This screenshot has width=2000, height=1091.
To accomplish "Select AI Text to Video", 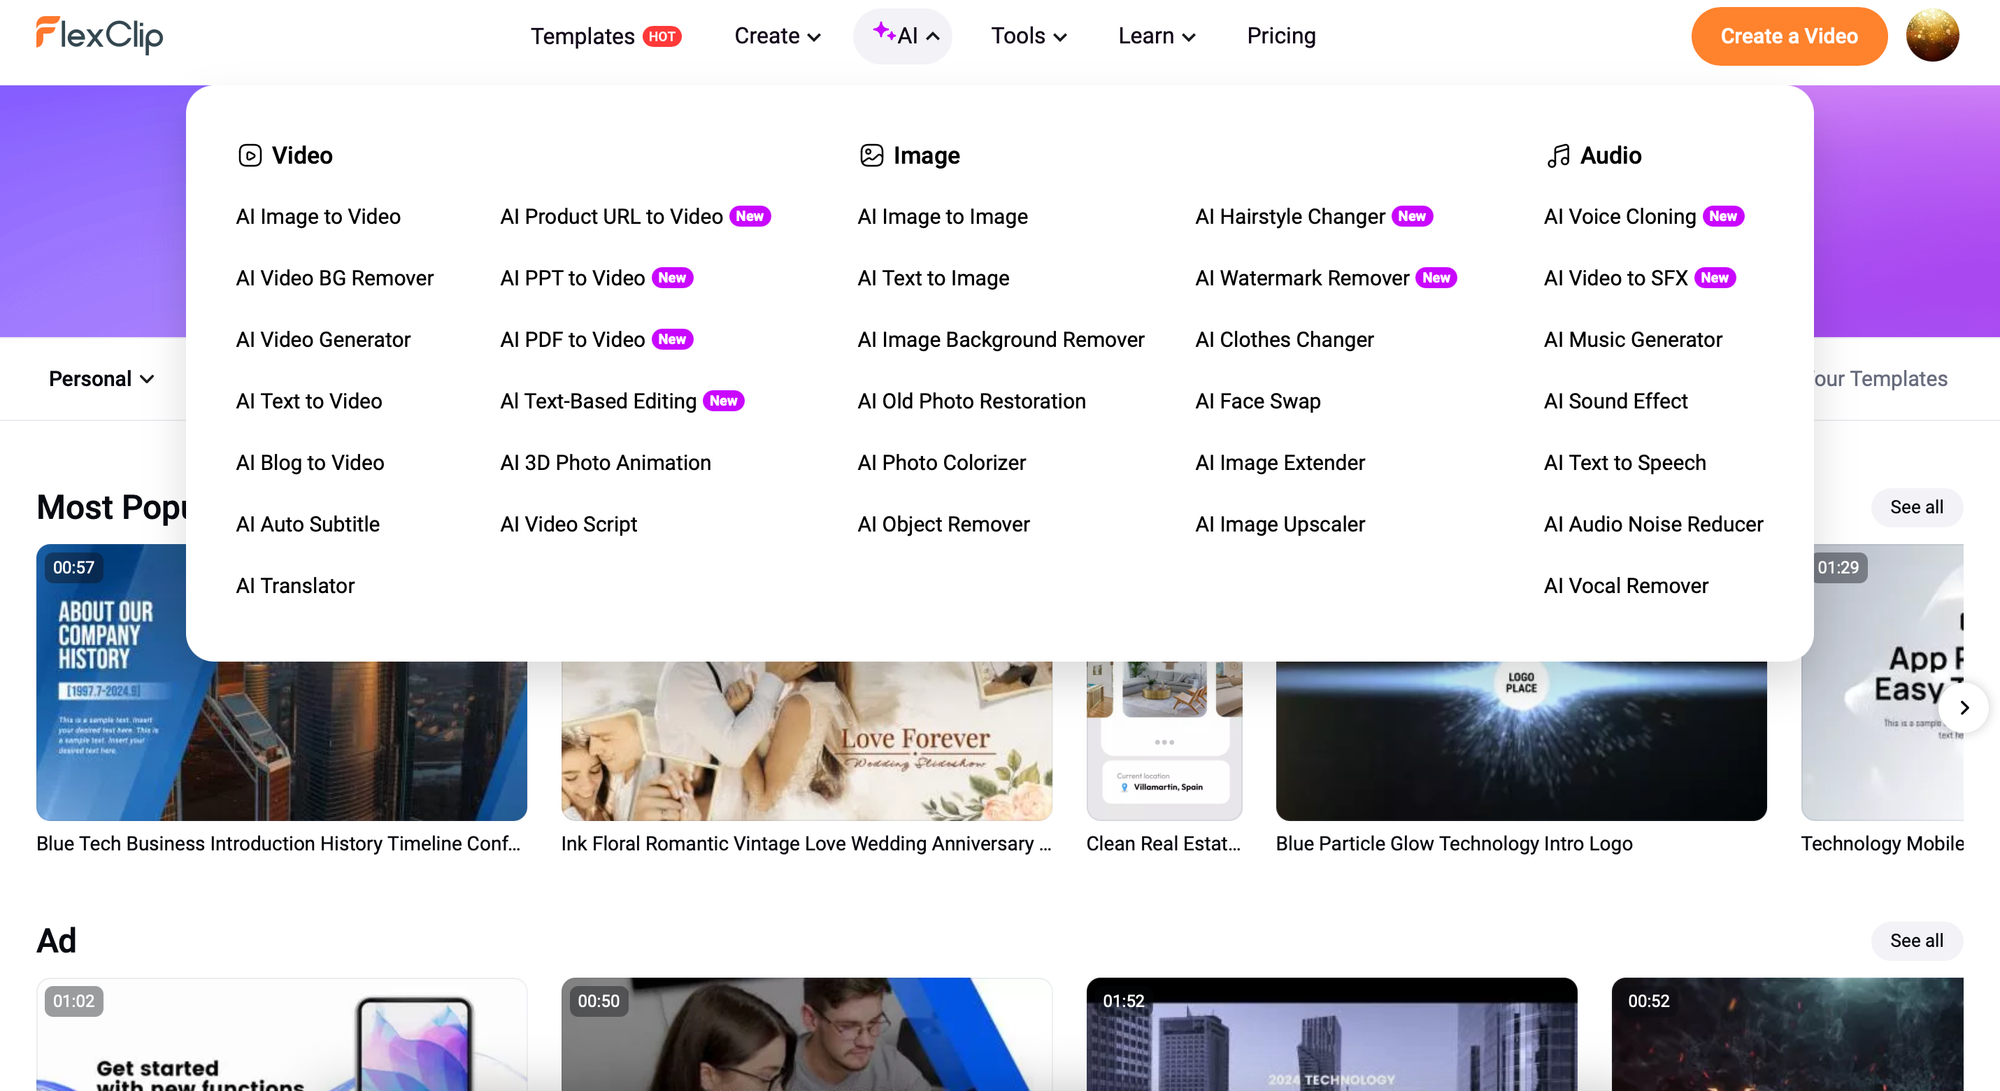I will coord(309,401).
